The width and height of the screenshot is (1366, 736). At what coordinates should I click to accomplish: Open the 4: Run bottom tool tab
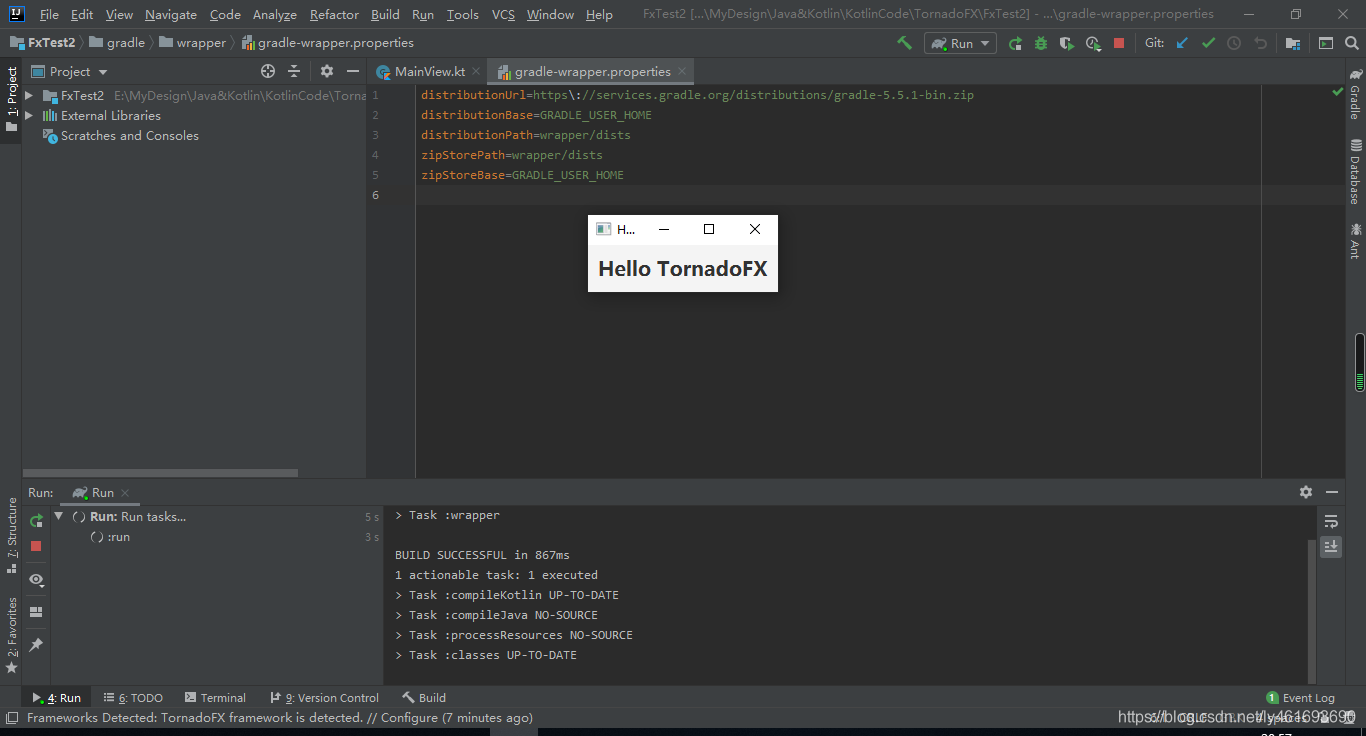point(57,698)
